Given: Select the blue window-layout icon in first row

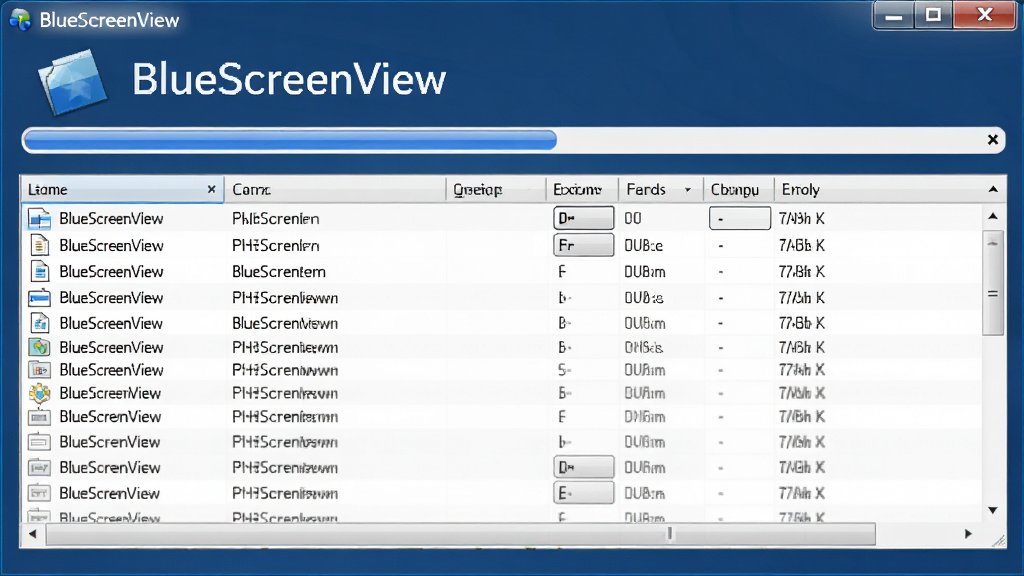Looking at the screenshot, I should pos(39,219).
